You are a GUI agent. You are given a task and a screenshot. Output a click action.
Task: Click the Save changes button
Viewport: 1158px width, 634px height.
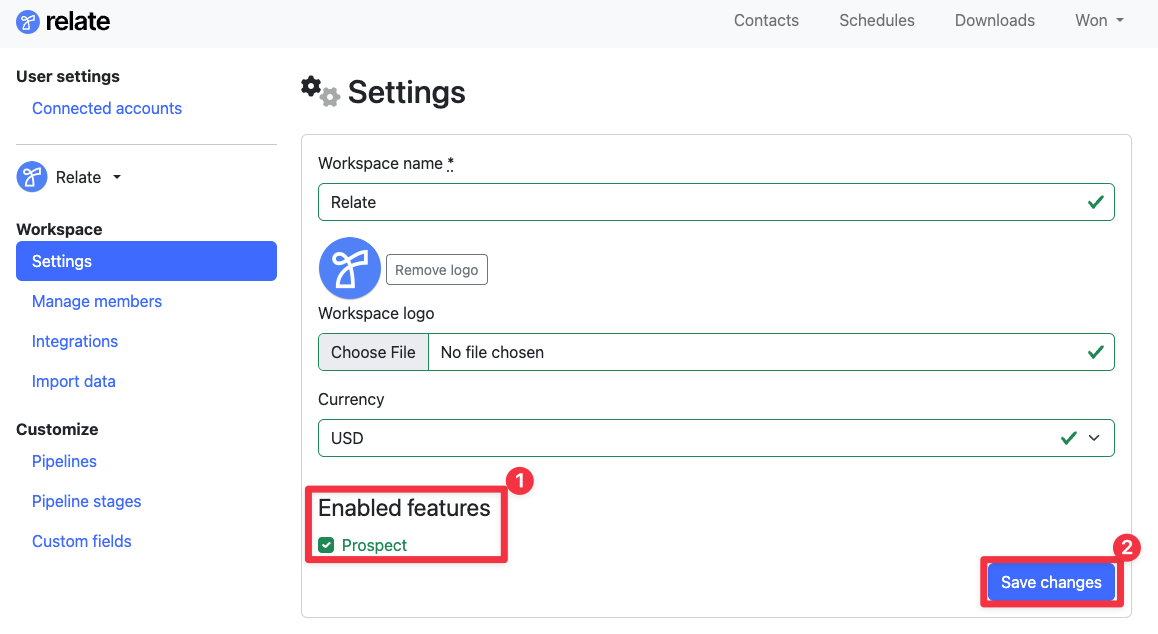1050,581
